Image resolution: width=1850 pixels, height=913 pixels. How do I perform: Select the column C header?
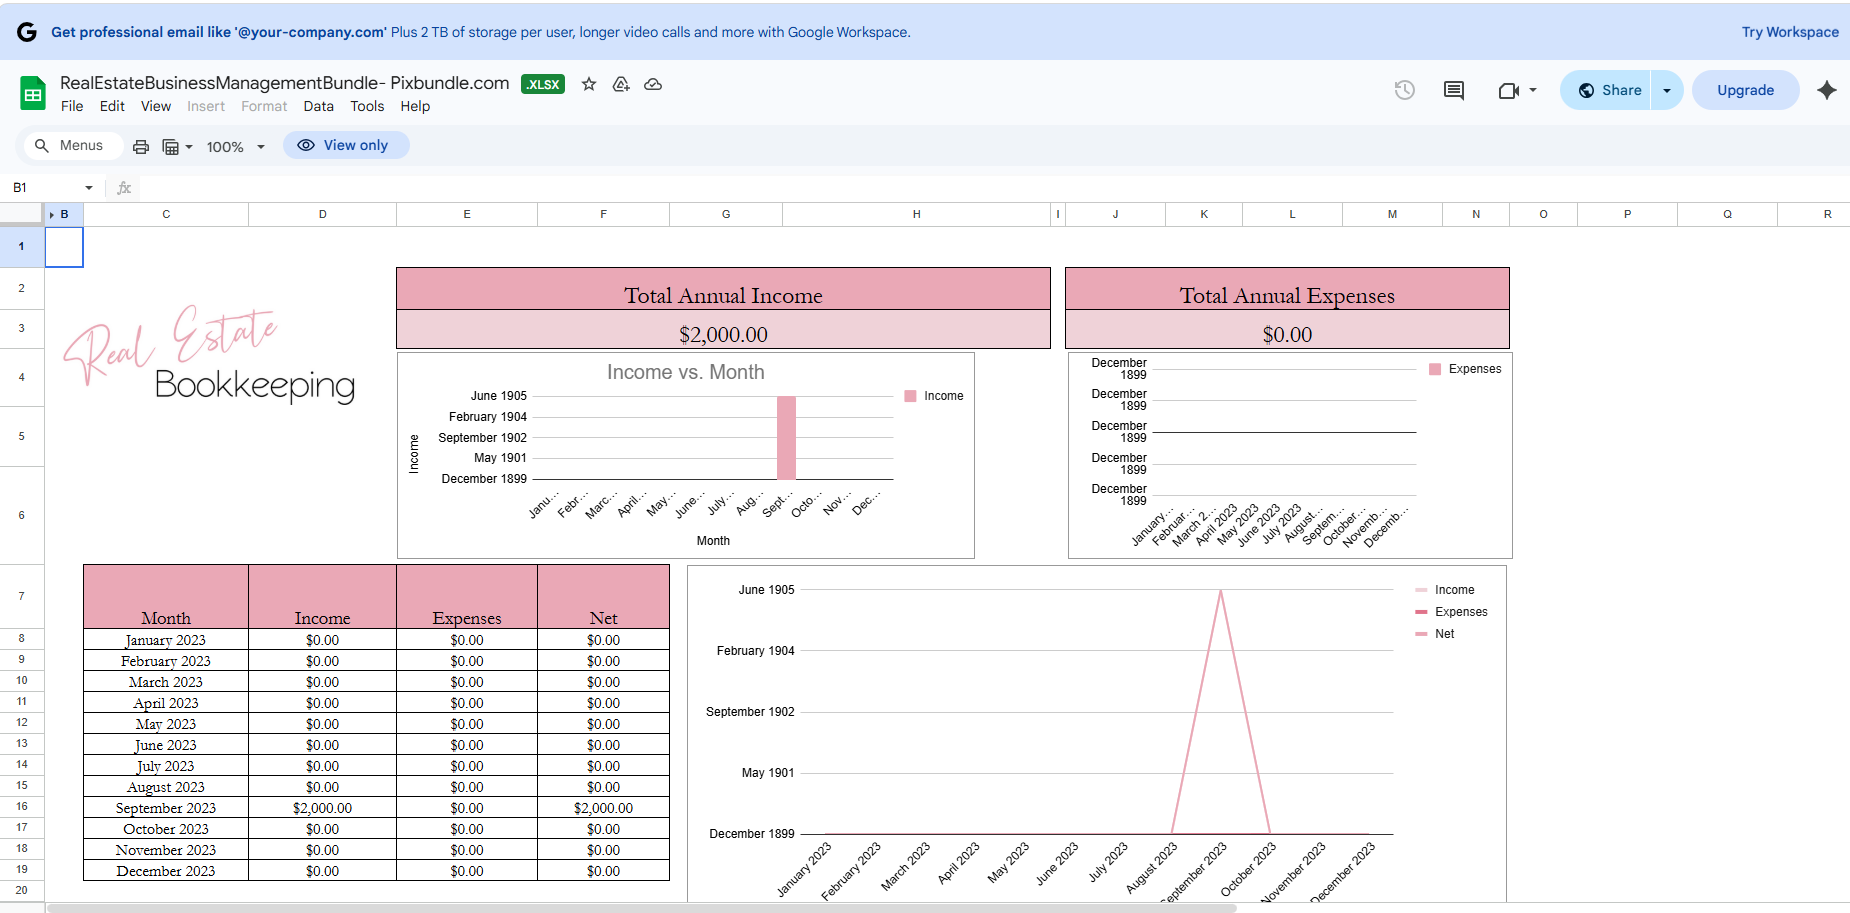(166, 214)
